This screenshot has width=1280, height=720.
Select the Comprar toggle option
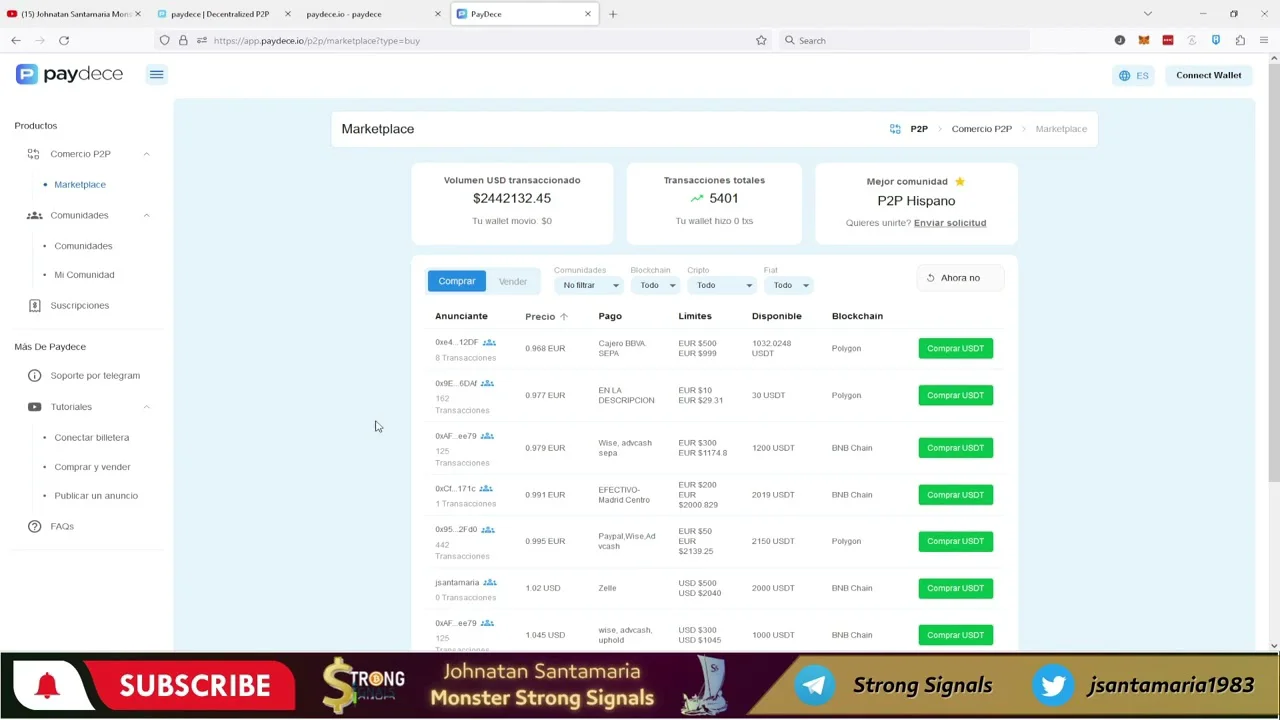click(456, 282)
